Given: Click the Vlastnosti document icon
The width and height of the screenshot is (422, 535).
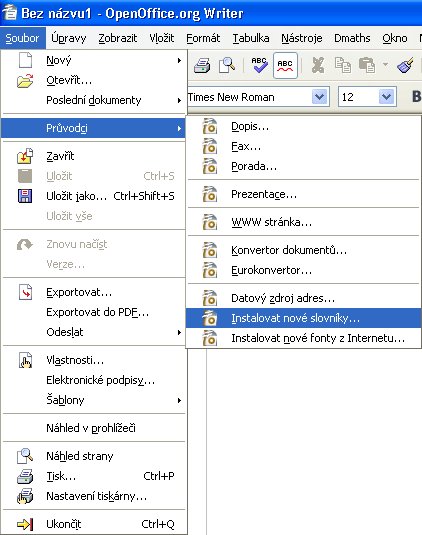Looking at the screenshot, I should [26, 360].
